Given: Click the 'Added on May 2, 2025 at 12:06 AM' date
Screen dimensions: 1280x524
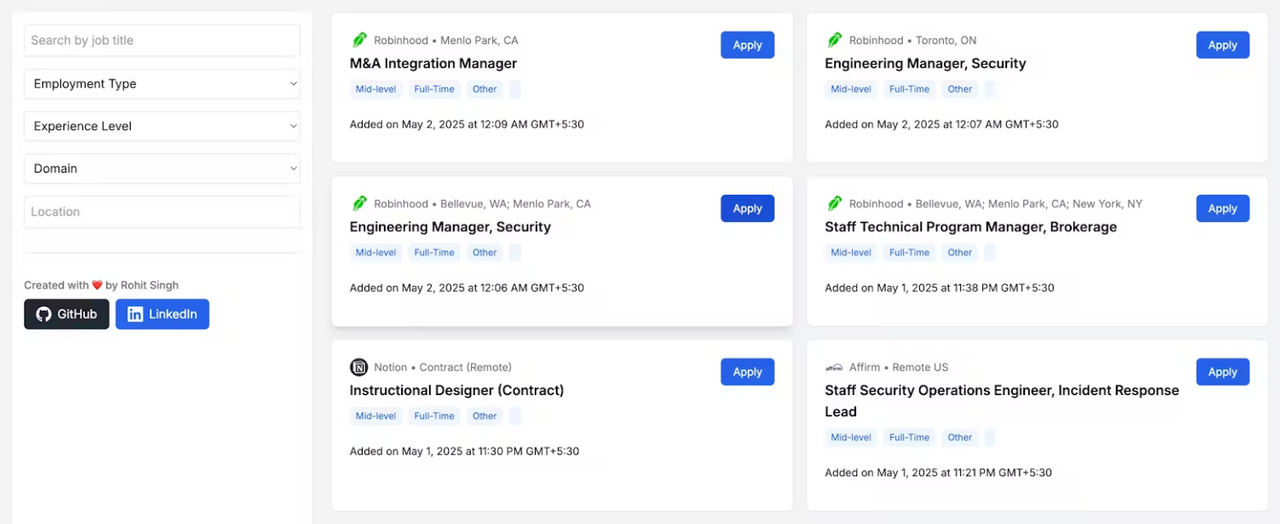Looking at the screenshot, I should coord(467,288).
